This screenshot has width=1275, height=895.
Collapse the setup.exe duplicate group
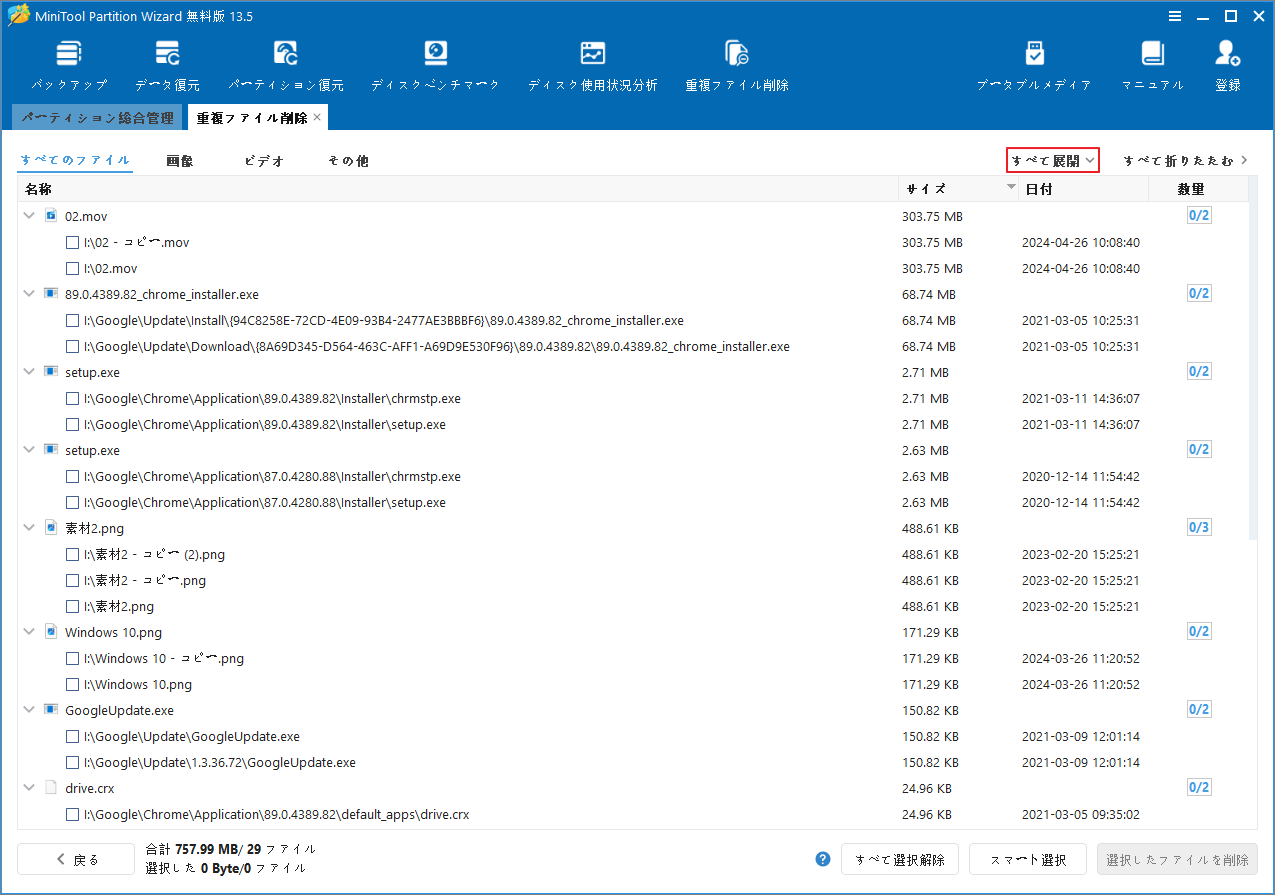(x=28, y=371)
